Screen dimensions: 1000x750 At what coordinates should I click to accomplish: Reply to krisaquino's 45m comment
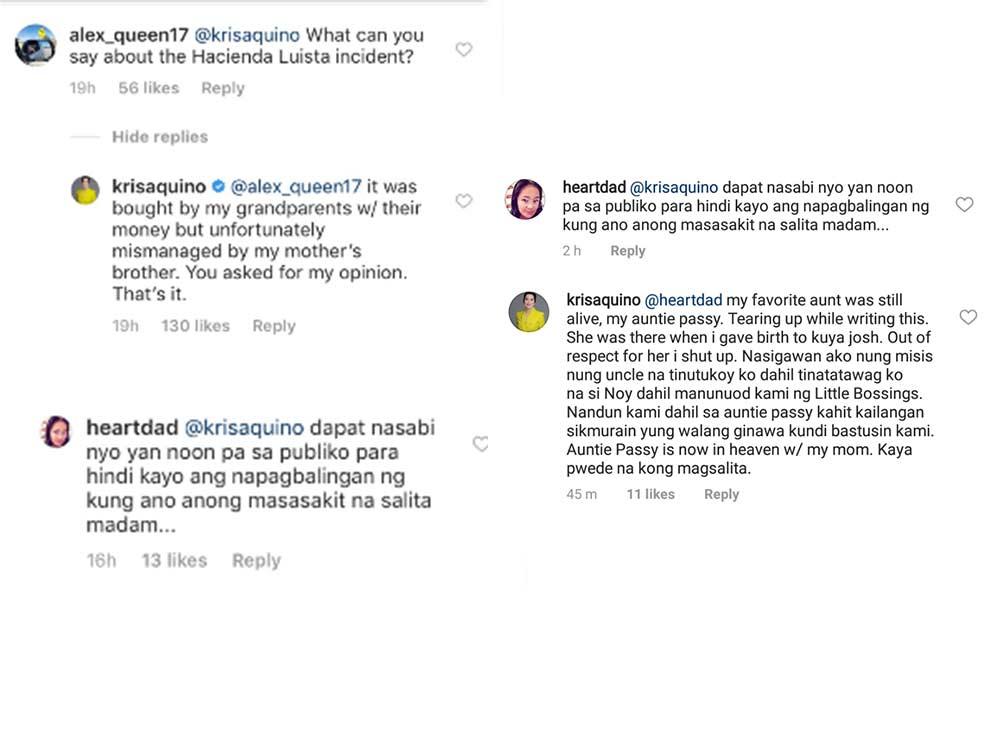click(721, 494)
